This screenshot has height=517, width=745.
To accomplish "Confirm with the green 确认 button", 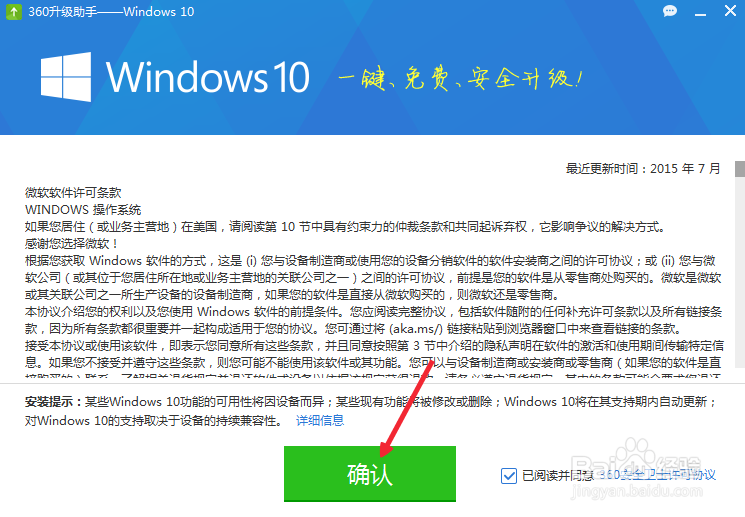I will 370,474.
